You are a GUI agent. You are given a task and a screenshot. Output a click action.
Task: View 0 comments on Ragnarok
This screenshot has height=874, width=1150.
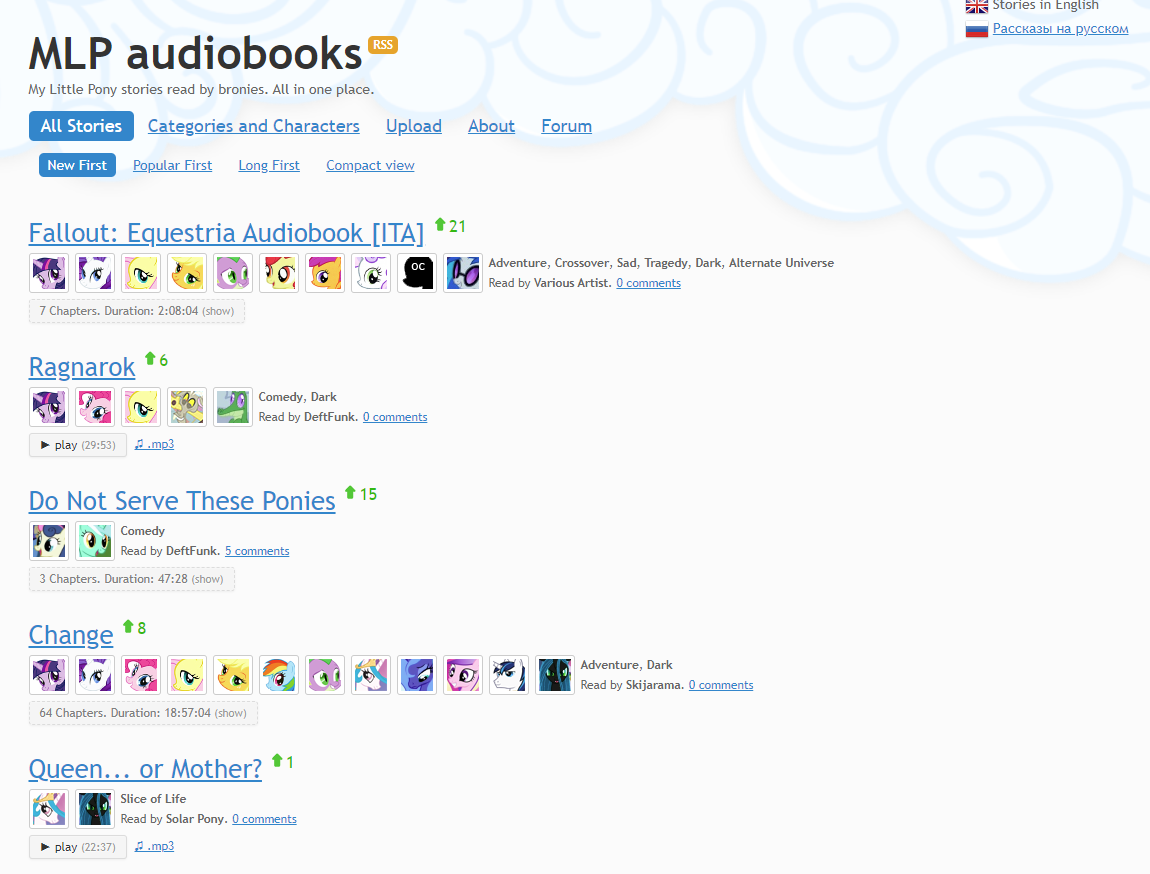[x=395, y=417]
